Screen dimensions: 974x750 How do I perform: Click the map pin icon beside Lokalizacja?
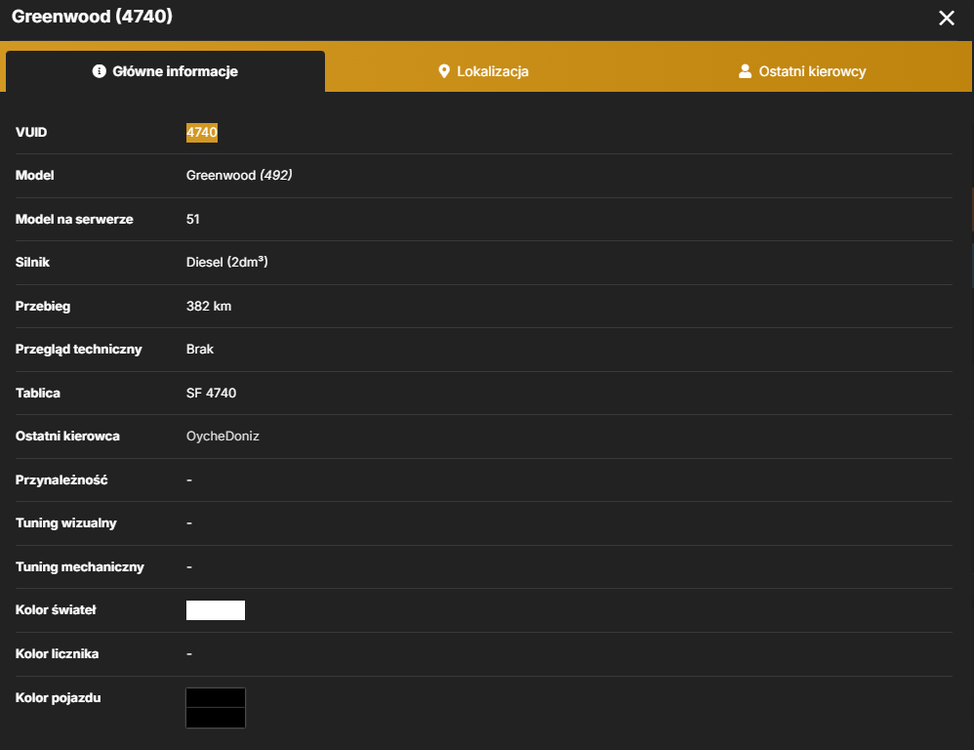coord(444,71)
